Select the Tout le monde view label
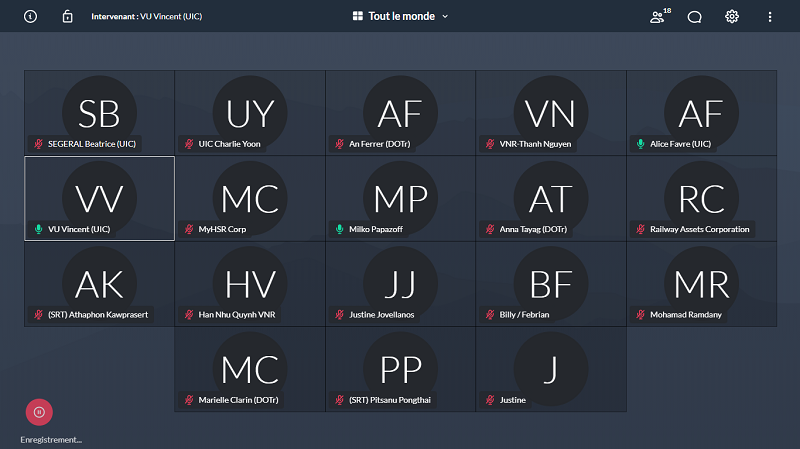 click(x=401, y=16)
